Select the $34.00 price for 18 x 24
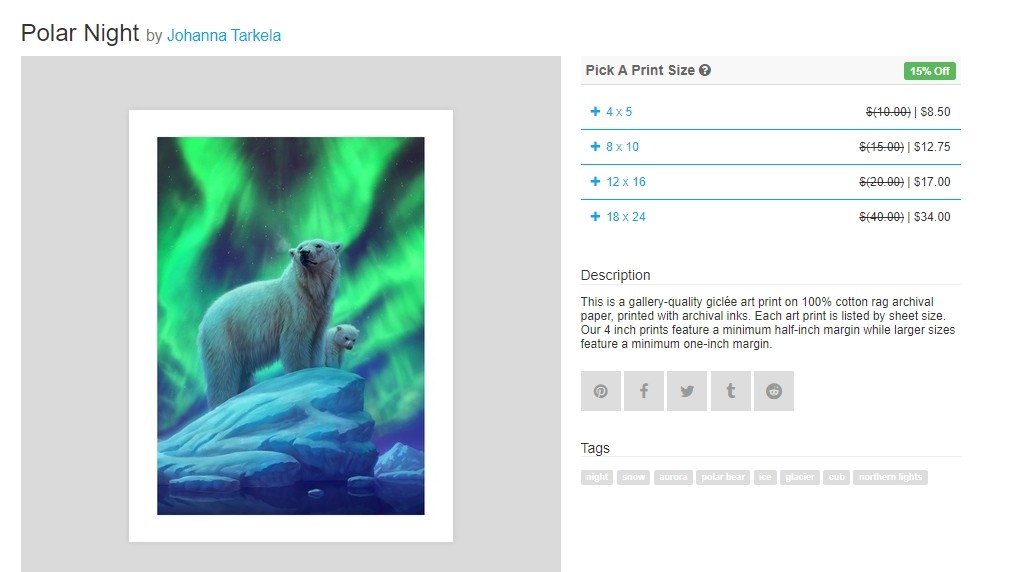The height and width of the screenshot is (572, 1014). pyautogui.click(x=932, y=217)
